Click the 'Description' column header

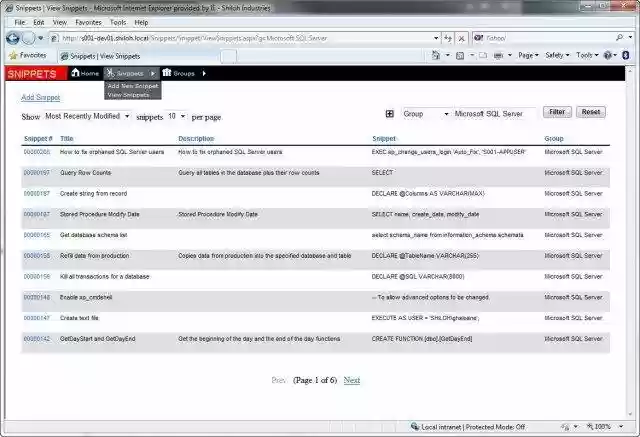pos(196,139)
